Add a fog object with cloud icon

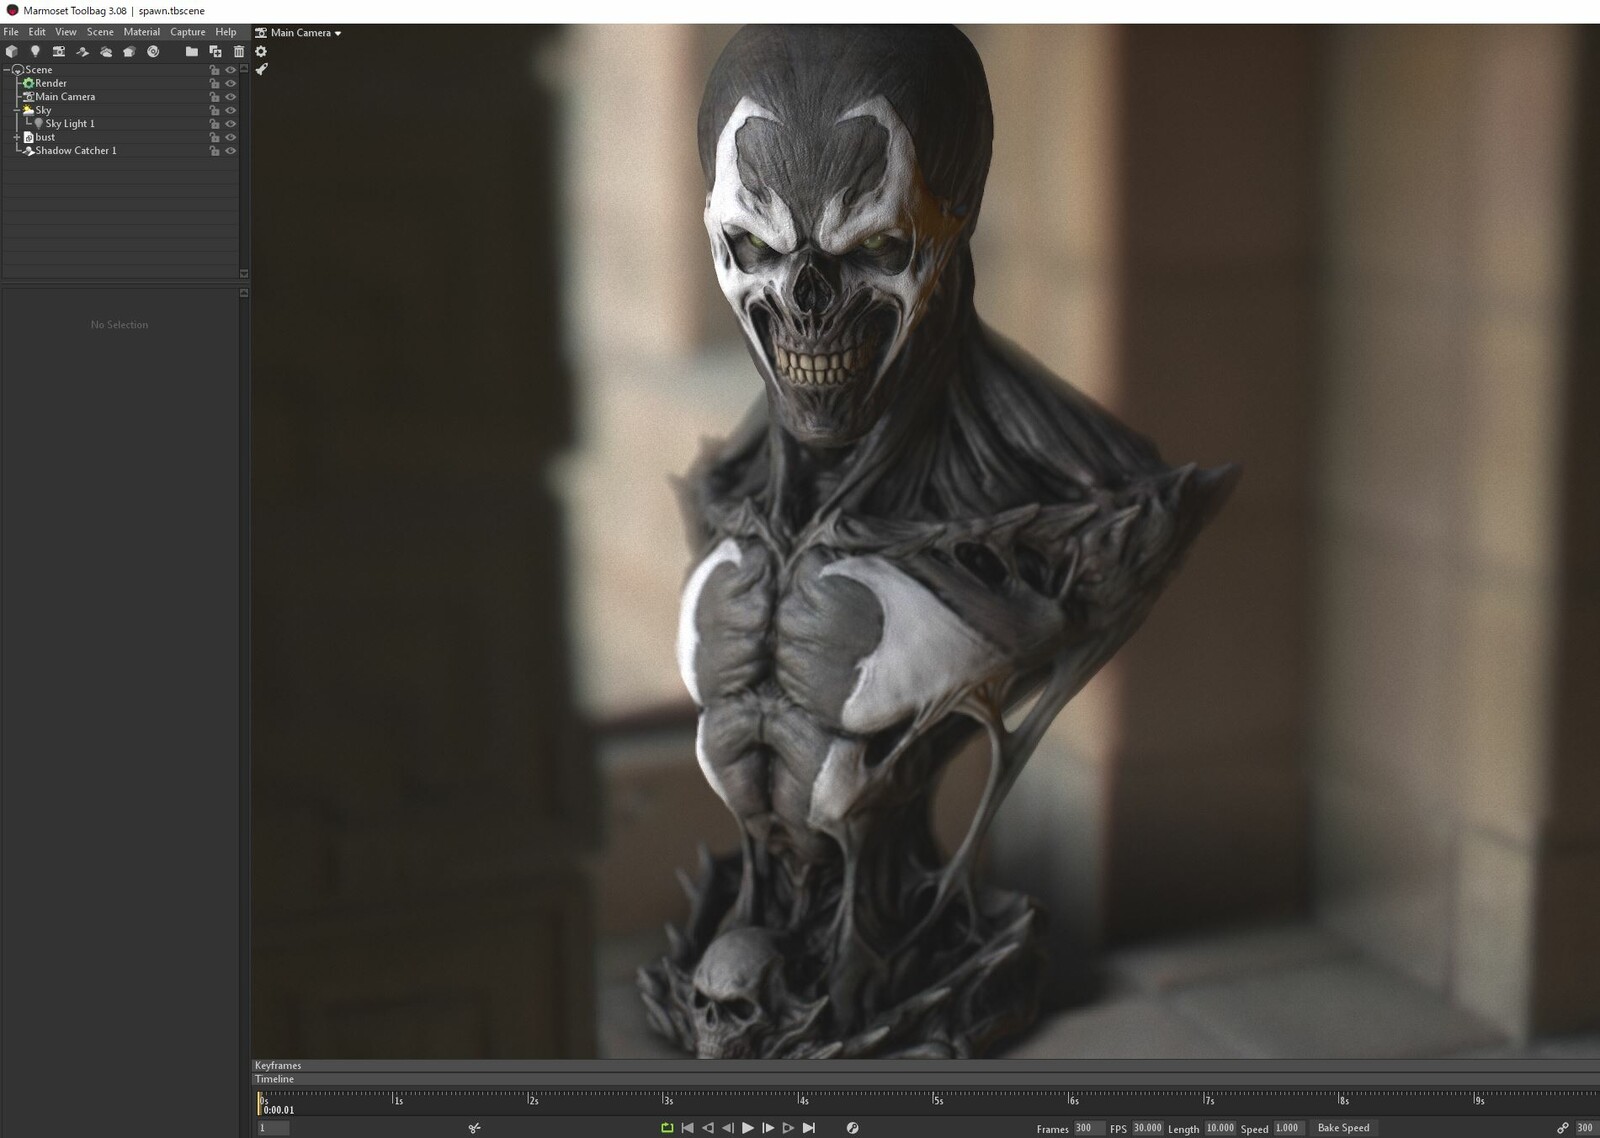pos(106,51)
